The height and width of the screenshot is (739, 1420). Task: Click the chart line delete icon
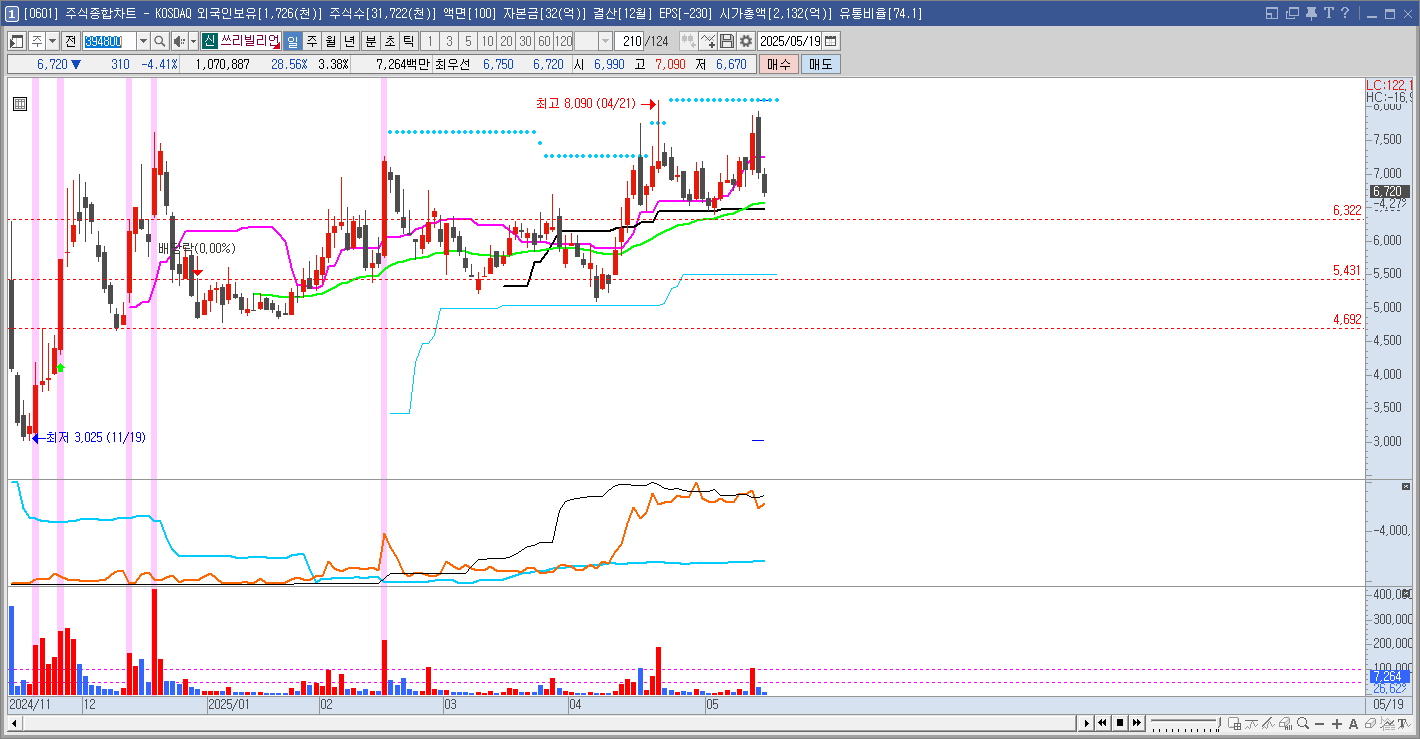pyautogui.click(x=708, y=41)
